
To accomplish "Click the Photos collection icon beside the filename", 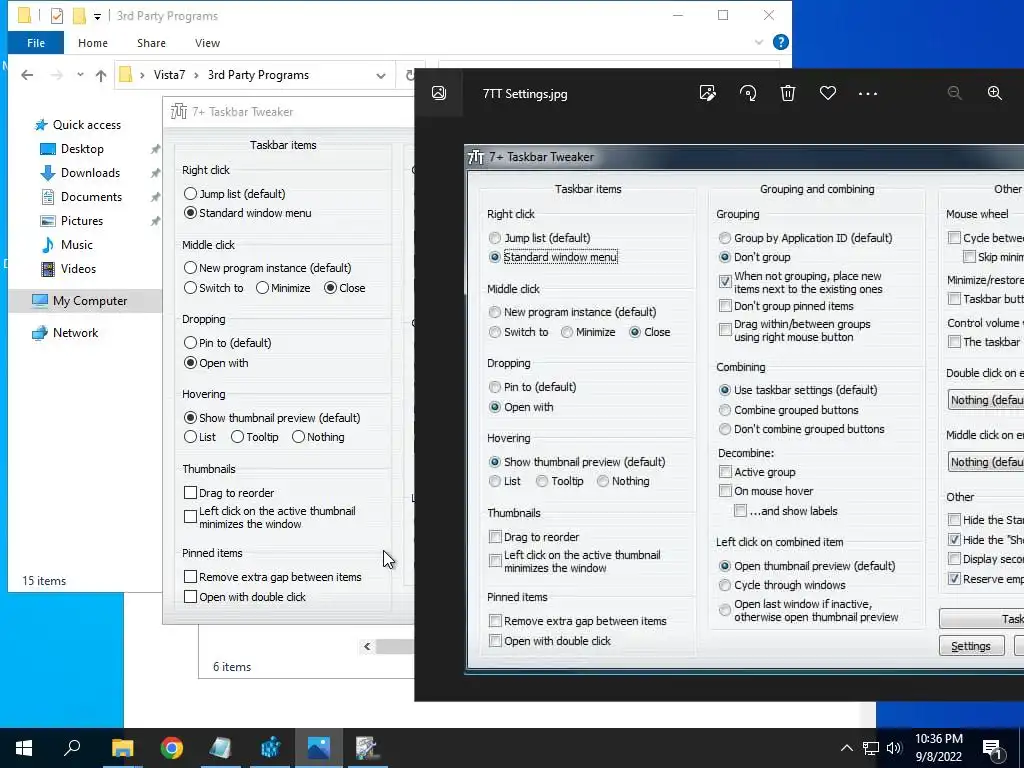I will pyautogui.click(x=439, y=93).
